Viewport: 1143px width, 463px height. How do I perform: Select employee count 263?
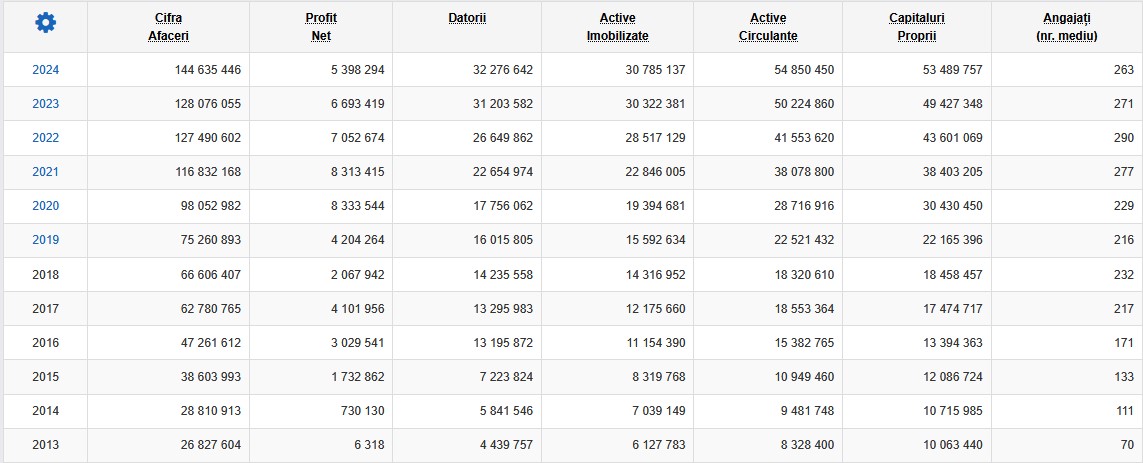(x=1124, y=70)
